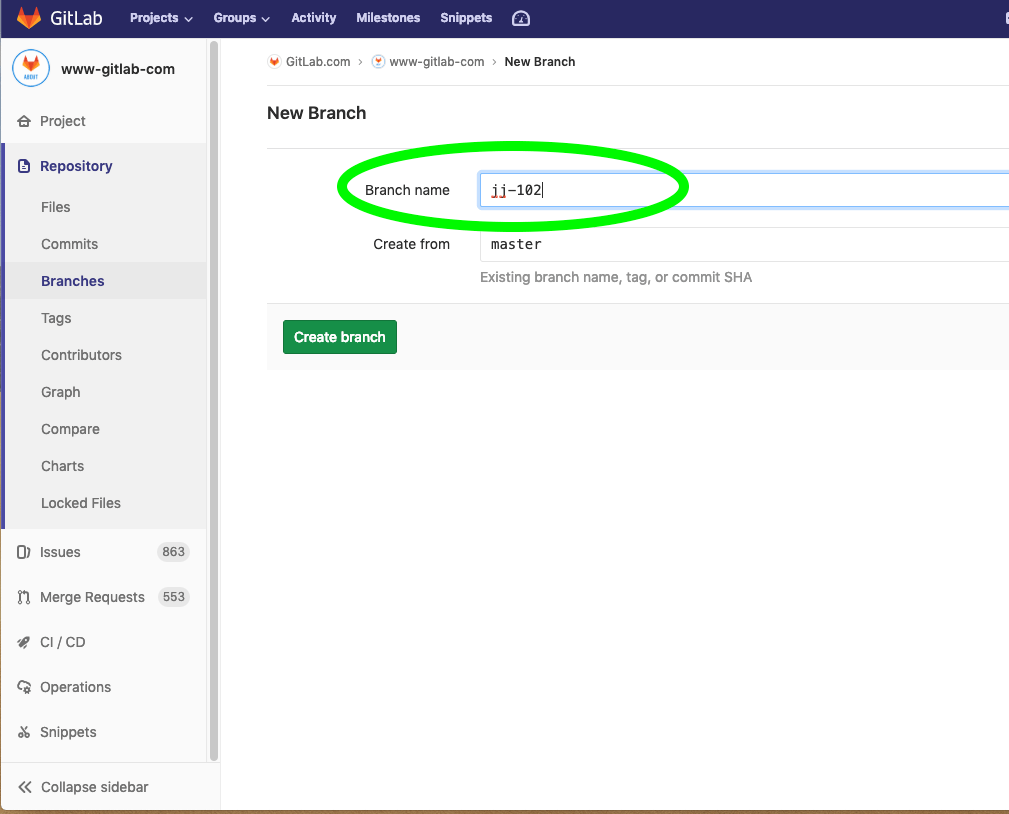Screen dimensions: 1009x814
Task: Open Graph under Repository
Action: pyautogui.click(x=60, y=392)
